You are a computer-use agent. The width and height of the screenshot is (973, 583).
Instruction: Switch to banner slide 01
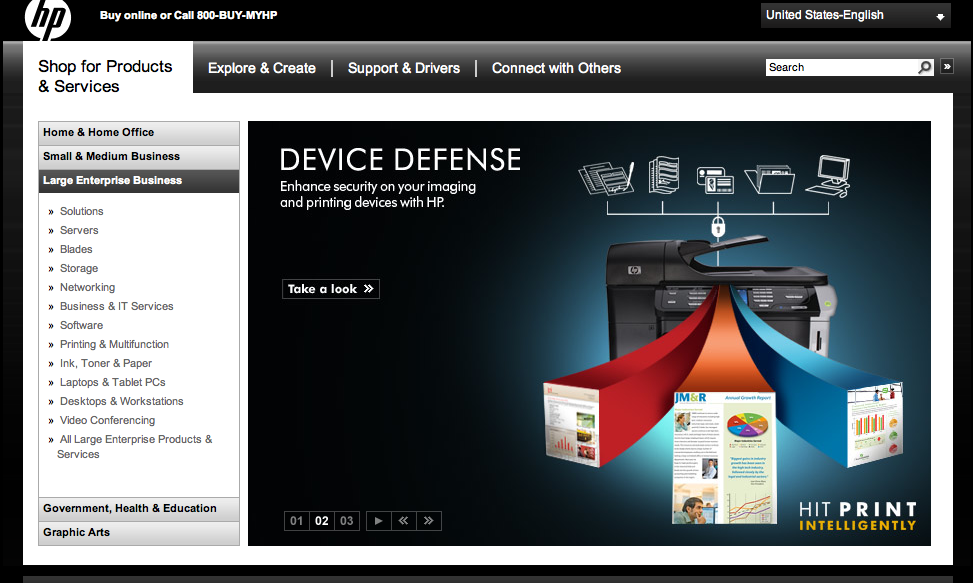pos(297,521)
